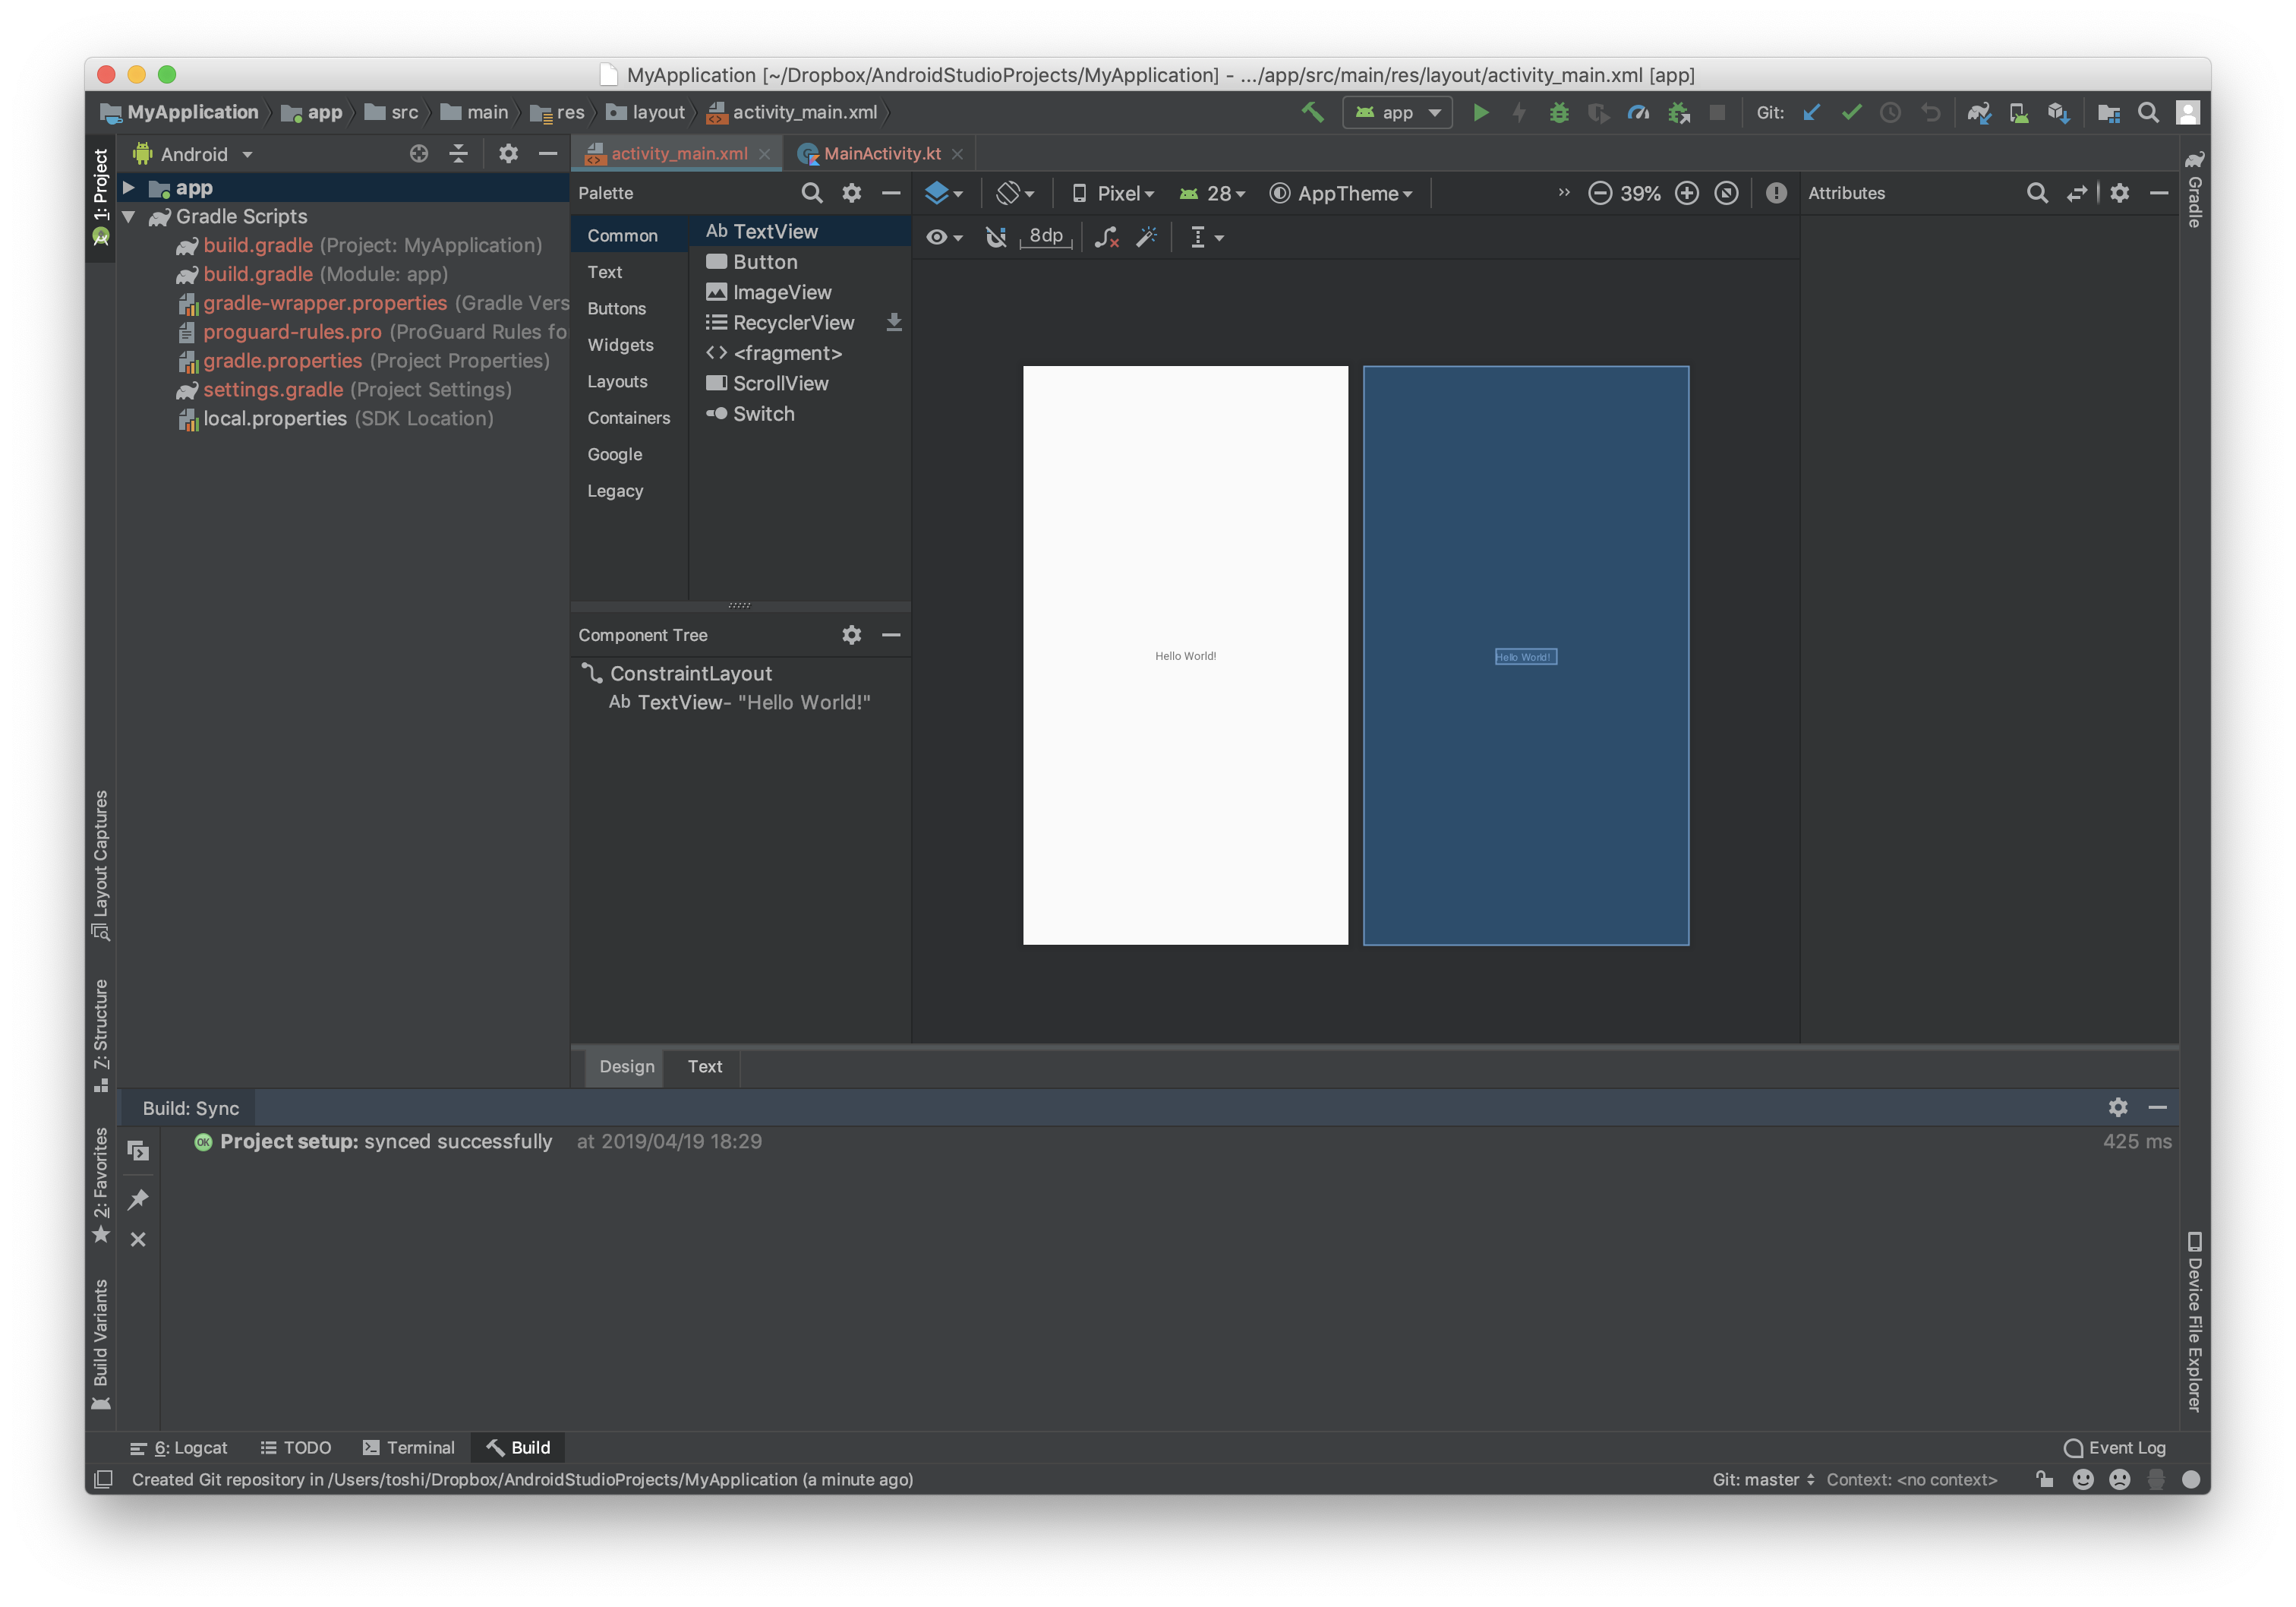This screenshot has width=2296, height=1607.
Task: Open API level 28 dropdown
Action: [1212, 193]
